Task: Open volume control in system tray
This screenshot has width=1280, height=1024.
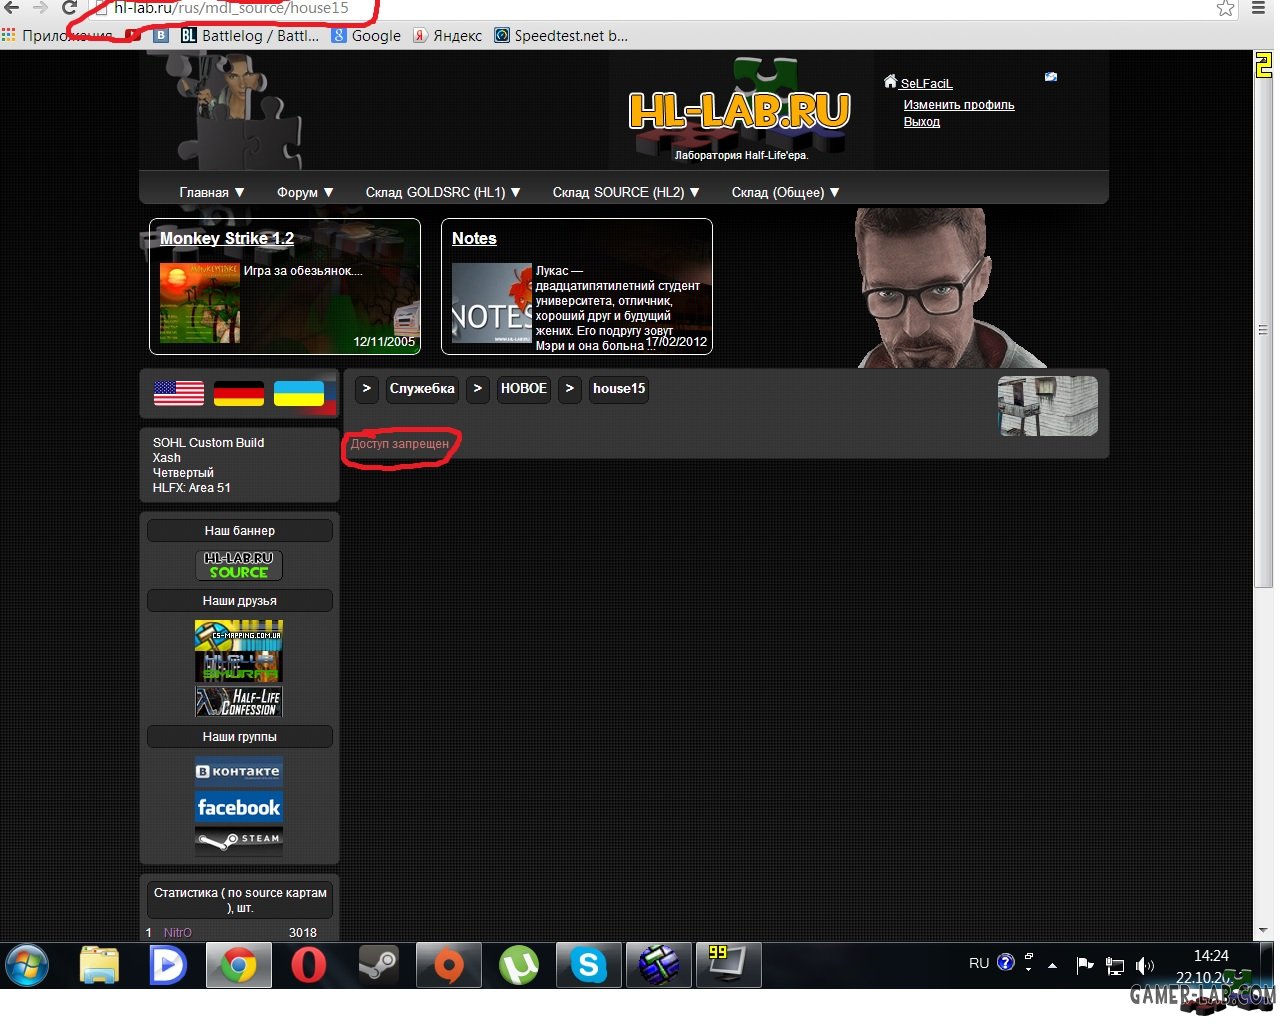Action: click(1145, 966)
